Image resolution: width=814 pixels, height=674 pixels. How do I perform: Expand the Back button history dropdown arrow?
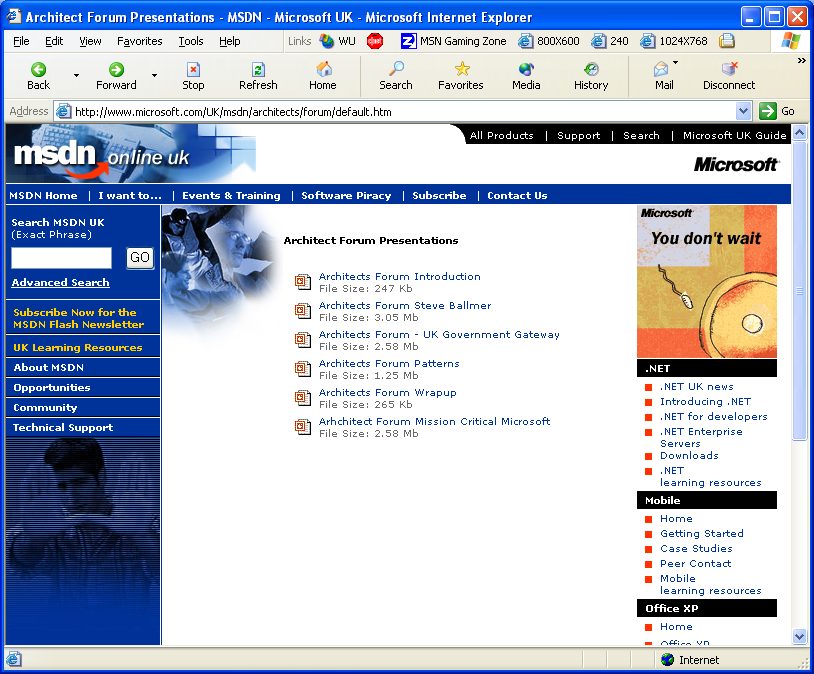click(76, 75)
